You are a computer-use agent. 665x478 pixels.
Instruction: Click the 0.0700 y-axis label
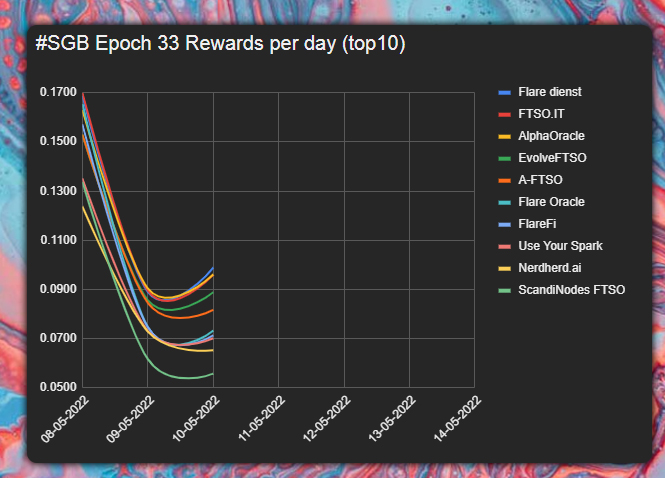[x=58, y=338]
